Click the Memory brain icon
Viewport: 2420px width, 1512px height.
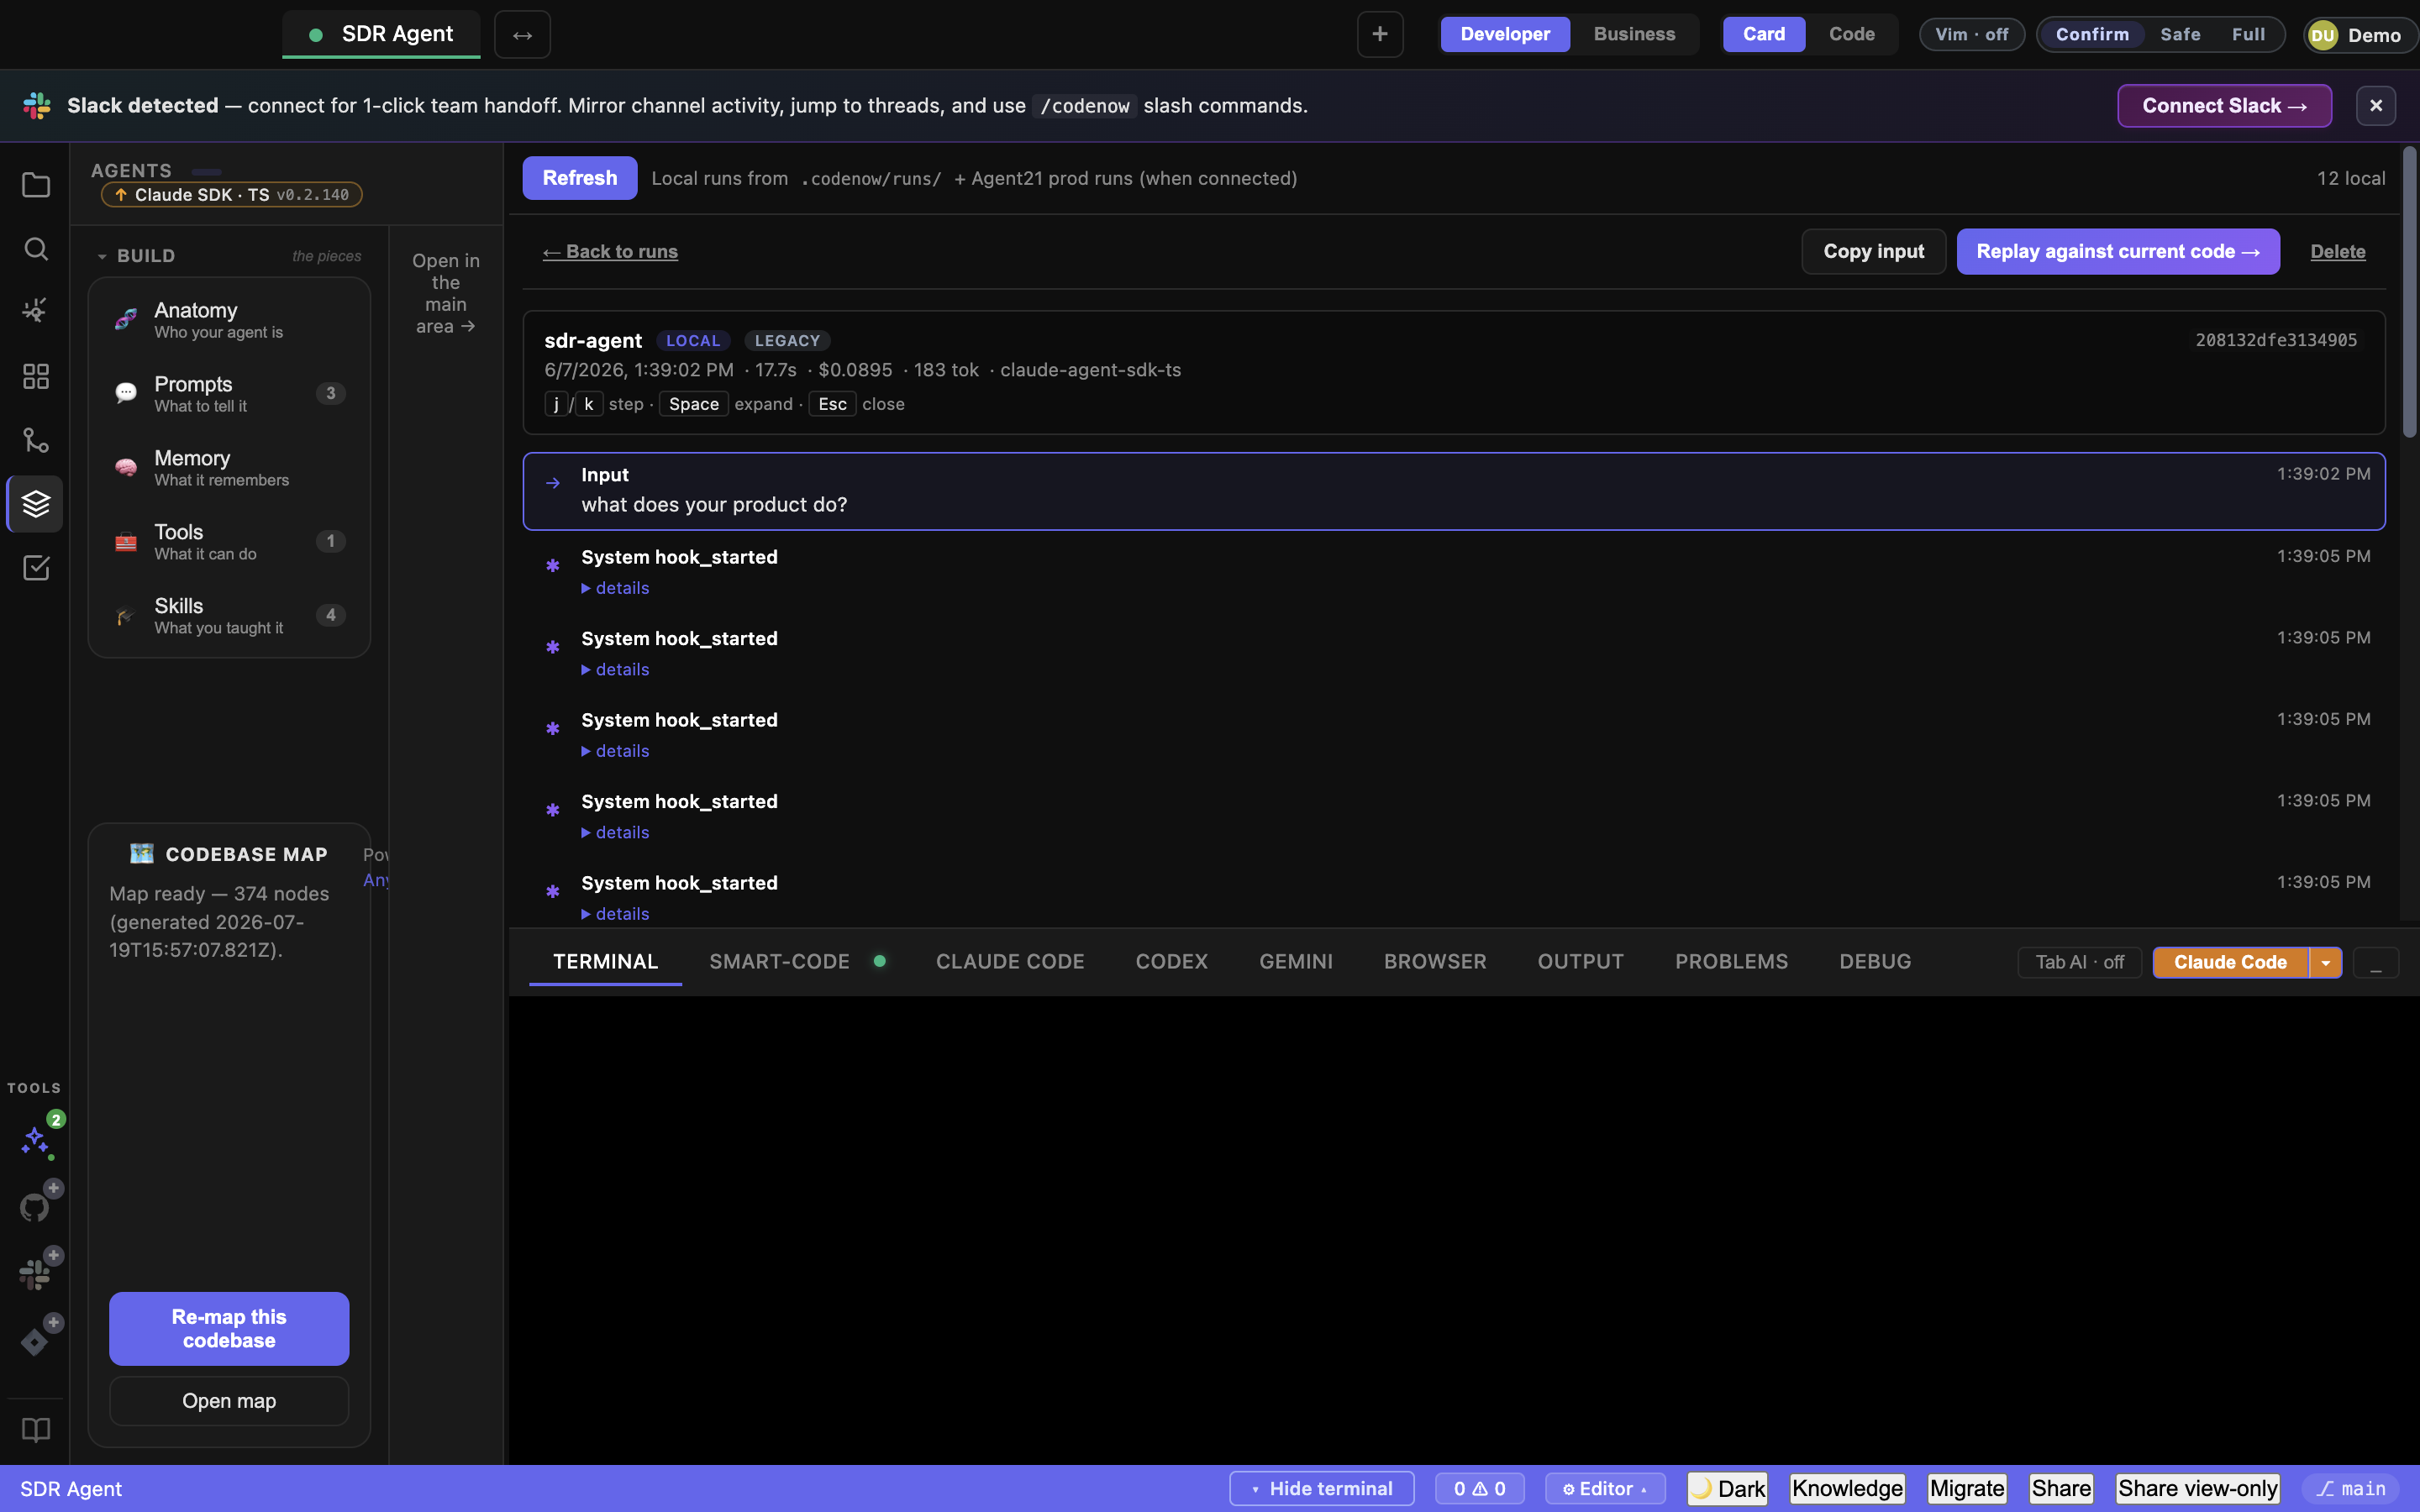click(x=126, y=468)
